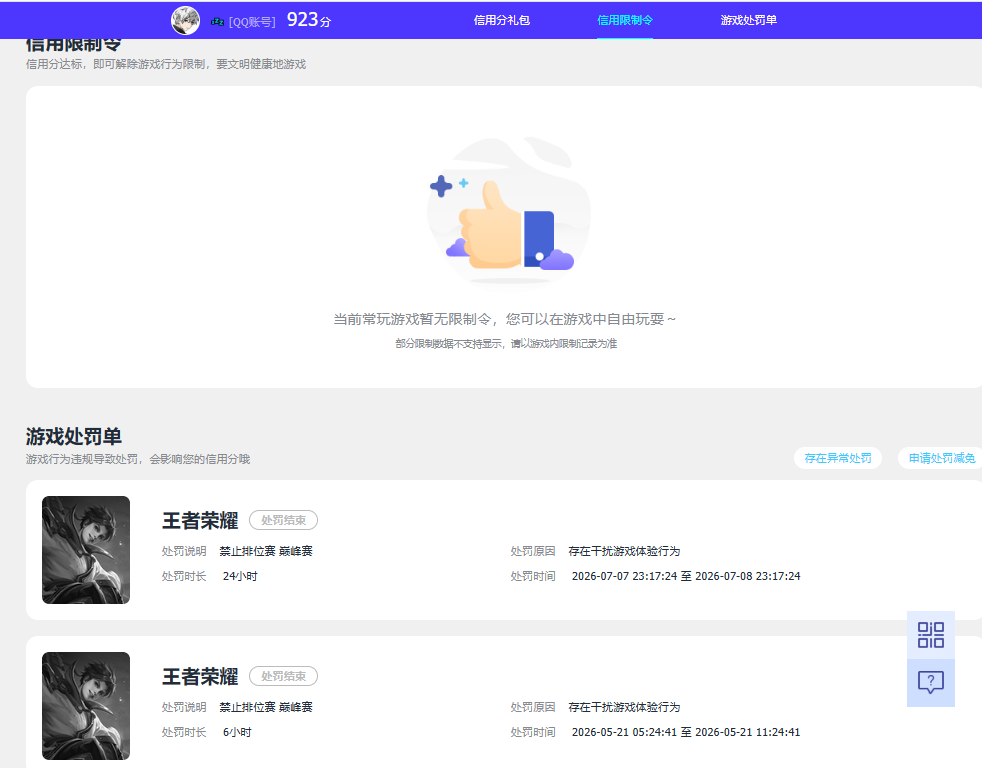
Task: Open hero thumbnail of the 6小时 penalty card
Action: pos(86,706)
